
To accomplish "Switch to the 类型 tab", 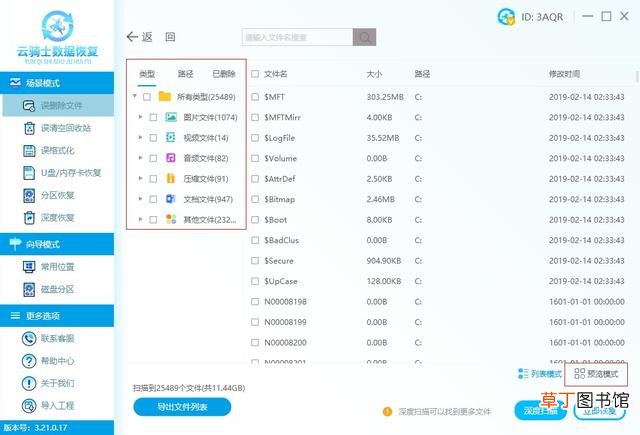I will [x=147, y=74].
